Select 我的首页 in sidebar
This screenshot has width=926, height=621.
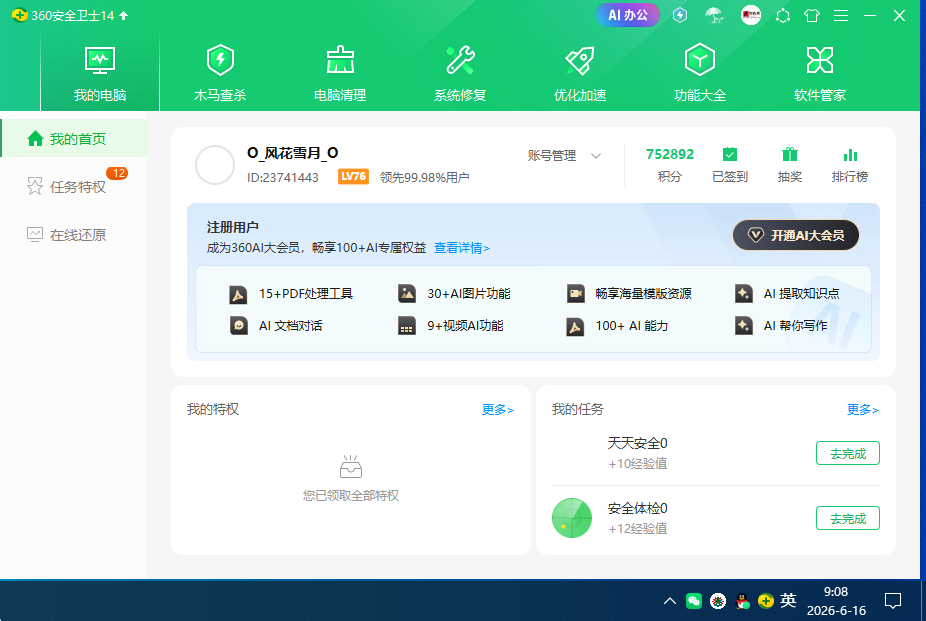(73, 139)
